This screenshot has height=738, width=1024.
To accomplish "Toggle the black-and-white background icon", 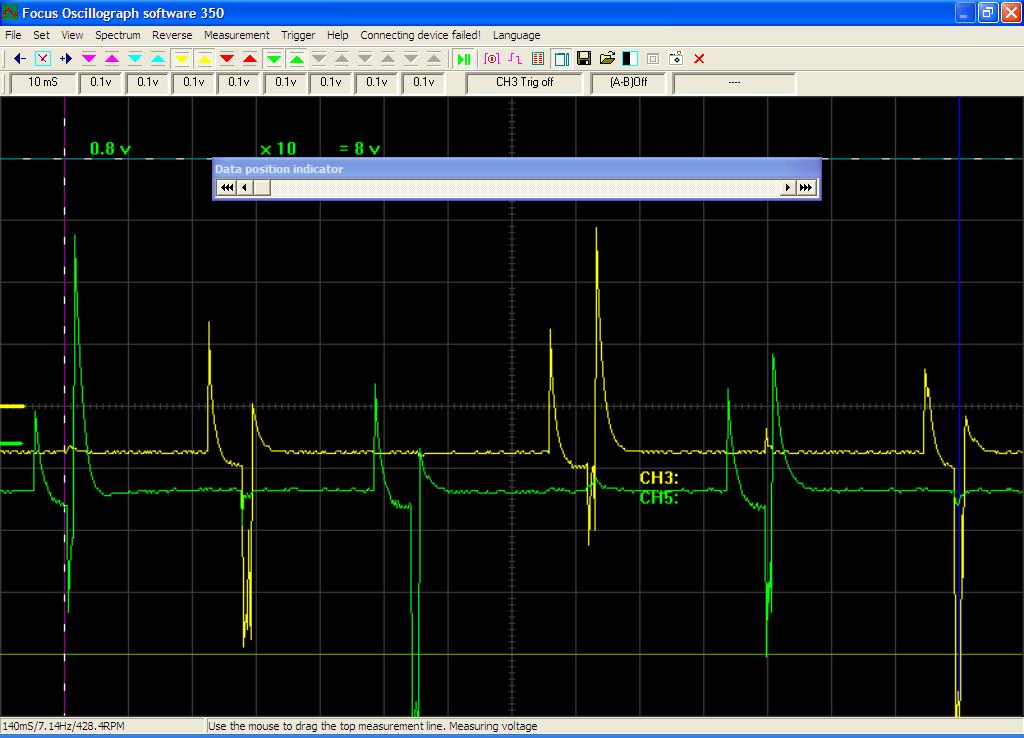I will click(x=630, y=59).
